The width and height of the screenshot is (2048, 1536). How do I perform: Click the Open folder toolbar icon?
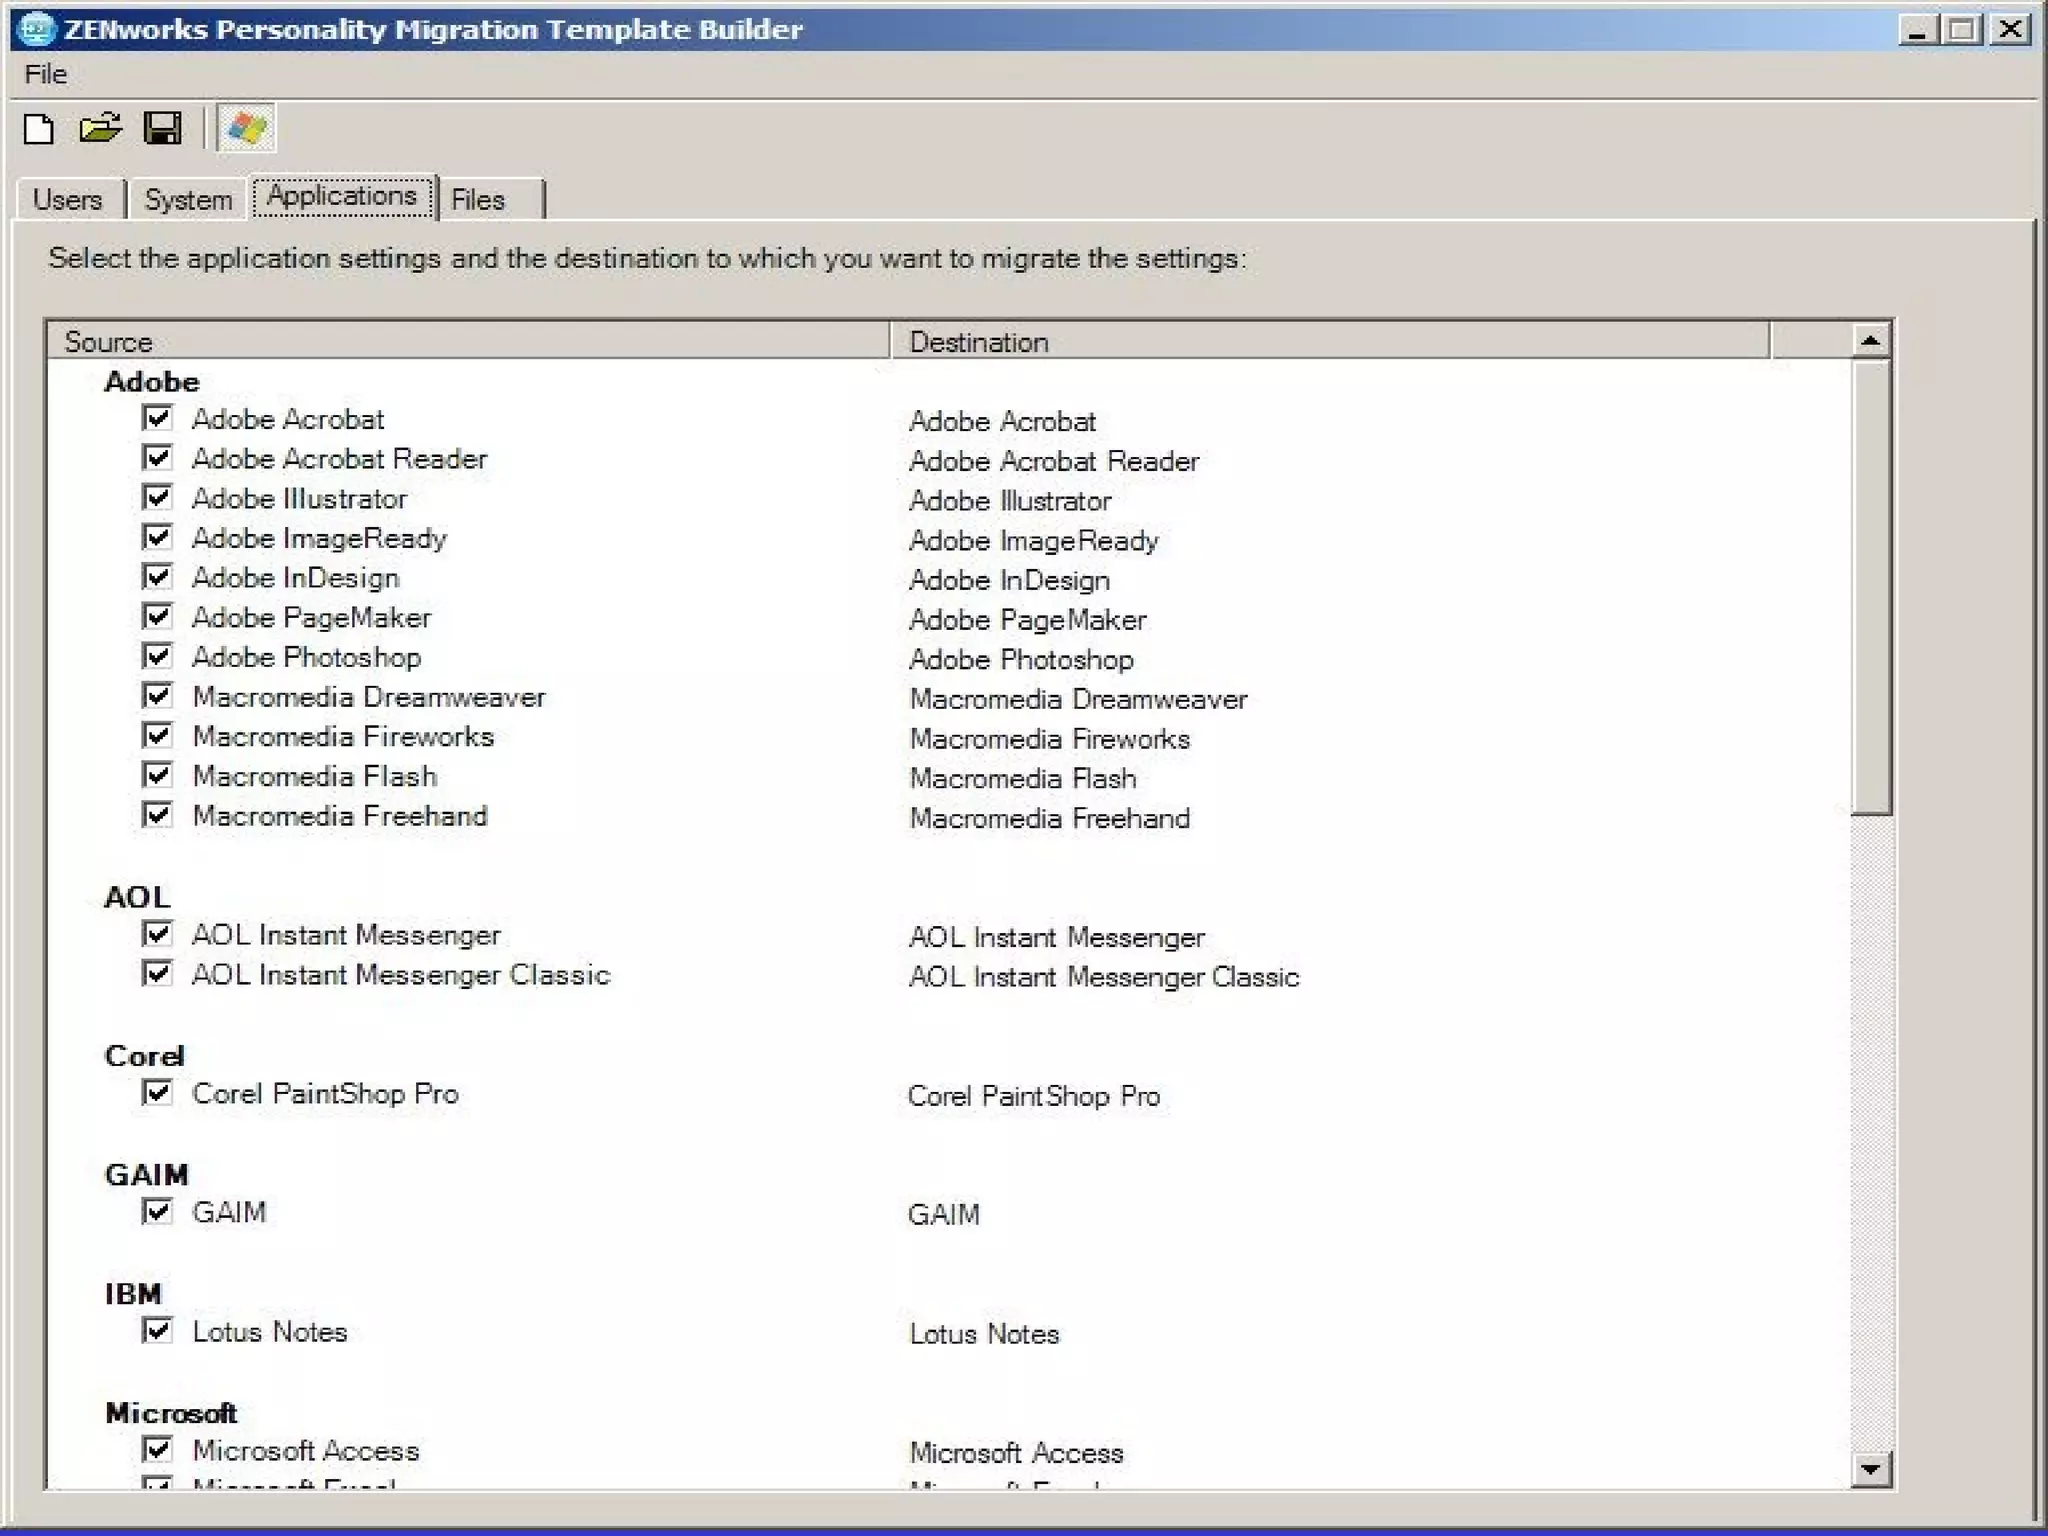[x=100, y=129]
